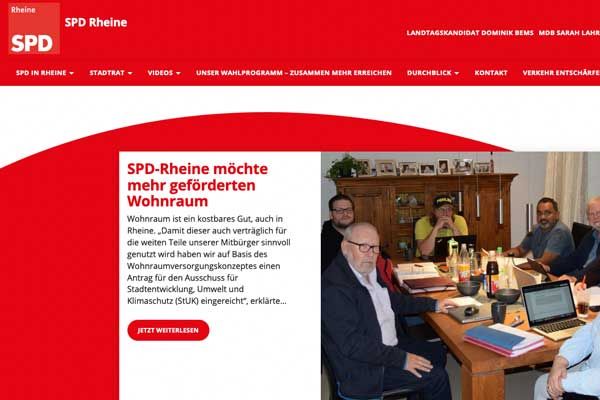Open Landtagskandidat Dominik Bems link
The image size is (600, 400).
click(470, 33)
